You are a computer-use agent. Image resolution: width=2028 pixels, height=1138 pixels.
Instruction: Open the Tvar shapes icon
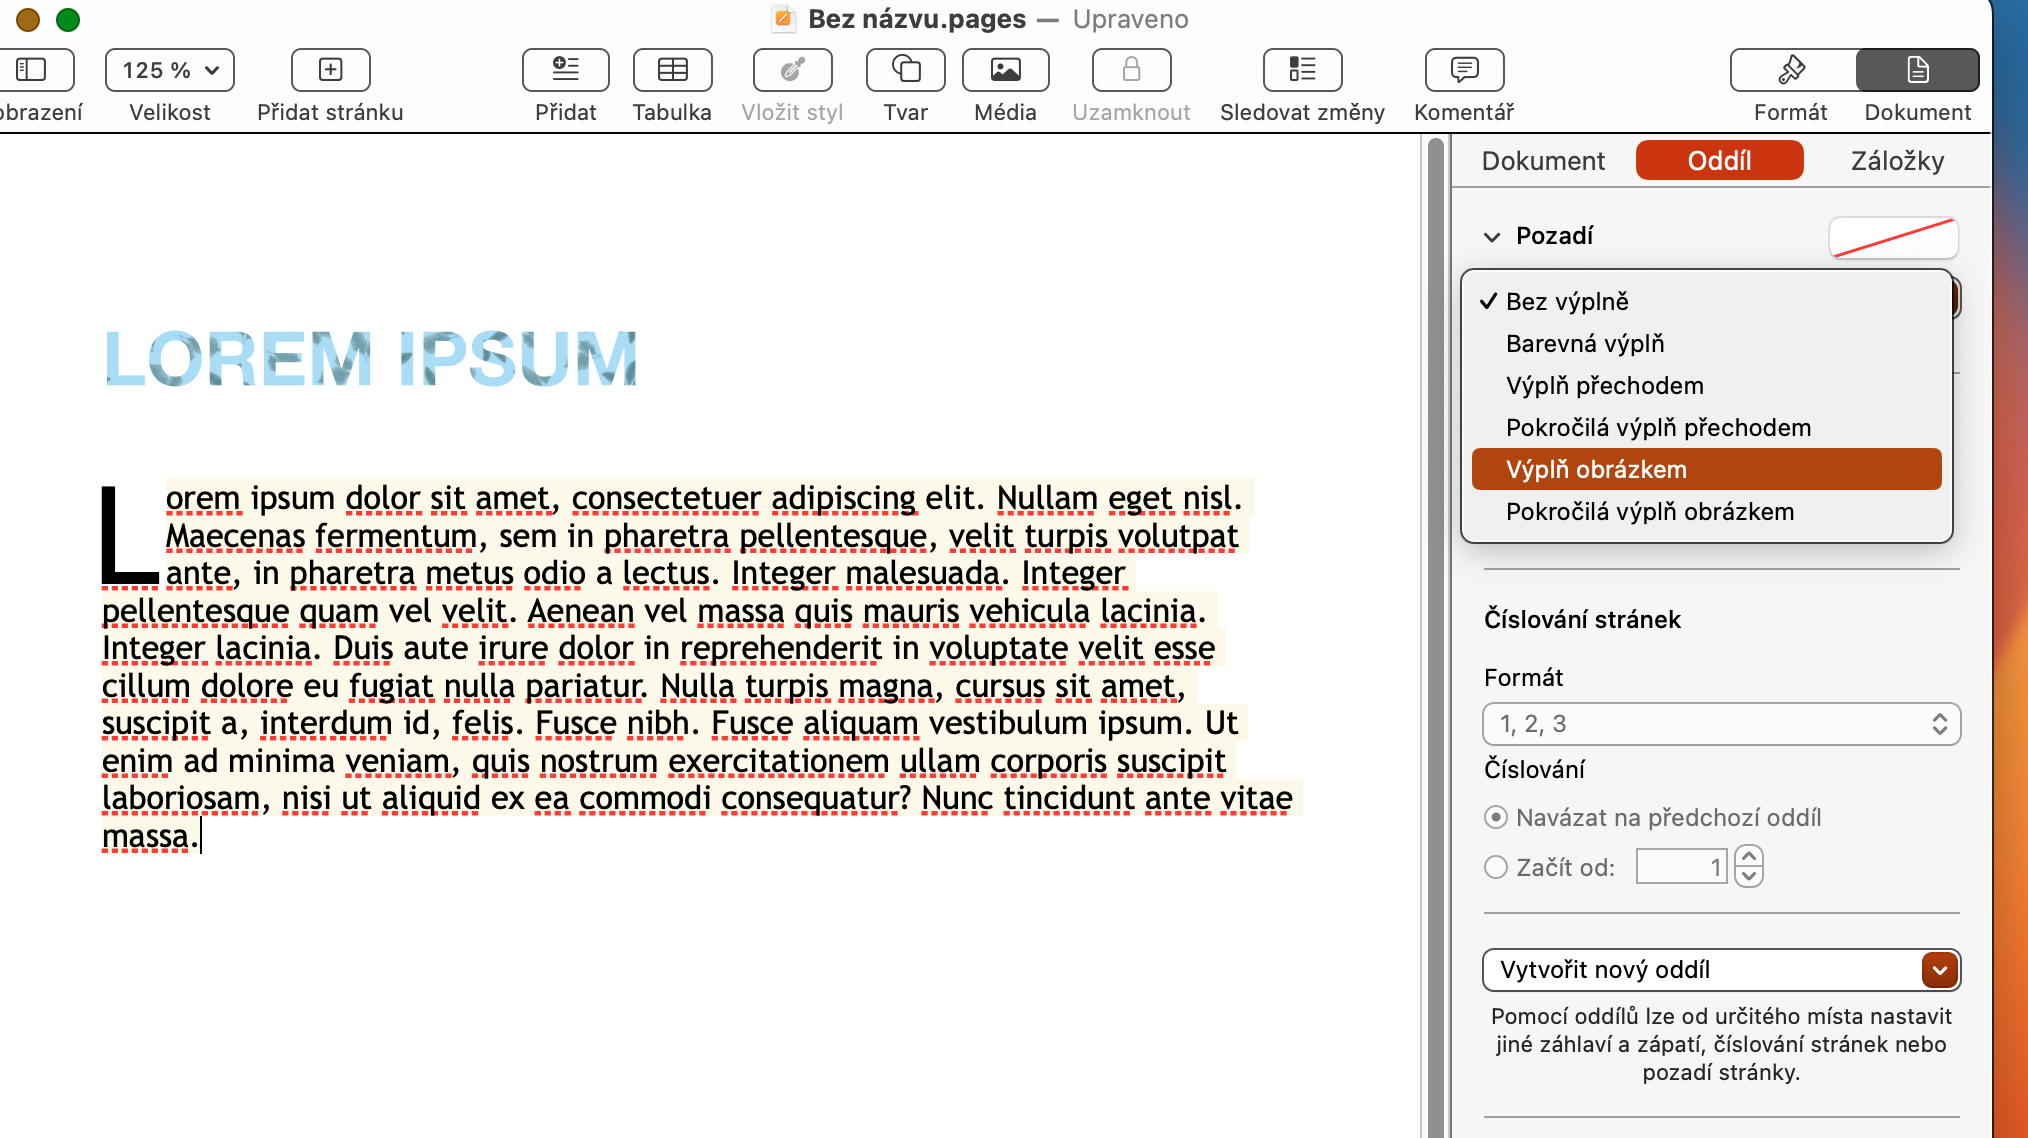pyautogui.click(x=905, y=70)
